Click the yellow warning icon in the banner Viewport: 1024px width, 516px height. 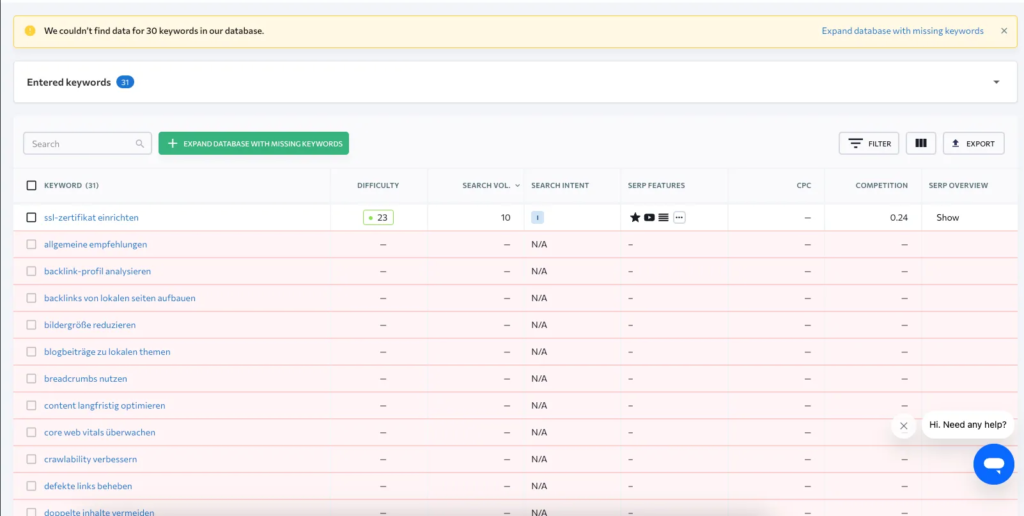coord(30,31)
